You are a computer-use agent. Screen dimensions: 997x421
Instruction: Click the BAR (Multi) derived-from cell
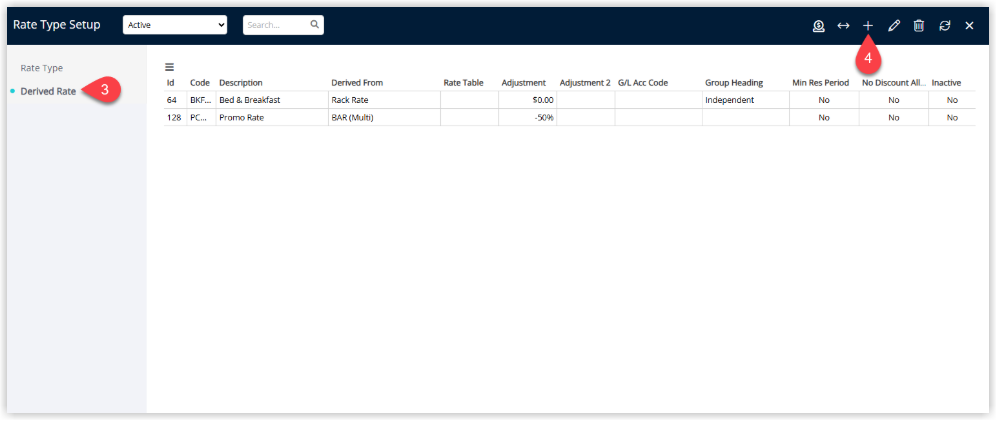352,118
